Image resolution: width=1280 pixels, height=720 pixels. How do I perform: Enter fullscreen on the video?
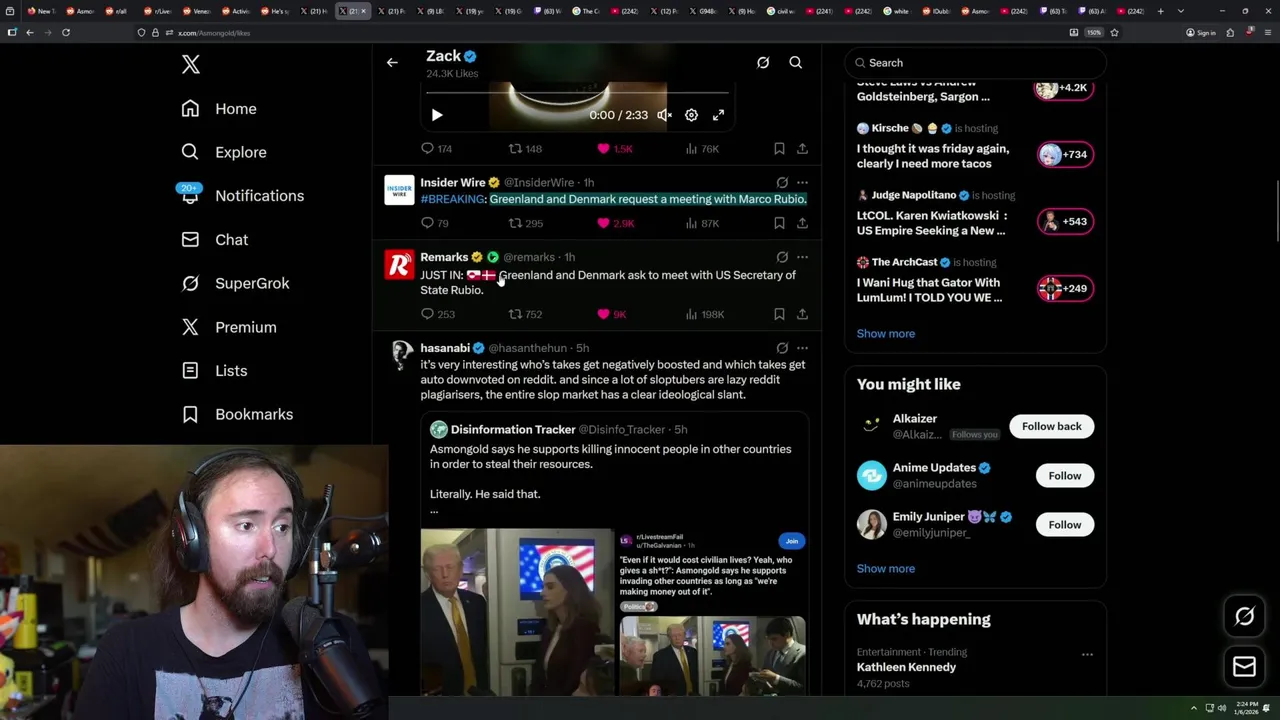coord(718,115)
